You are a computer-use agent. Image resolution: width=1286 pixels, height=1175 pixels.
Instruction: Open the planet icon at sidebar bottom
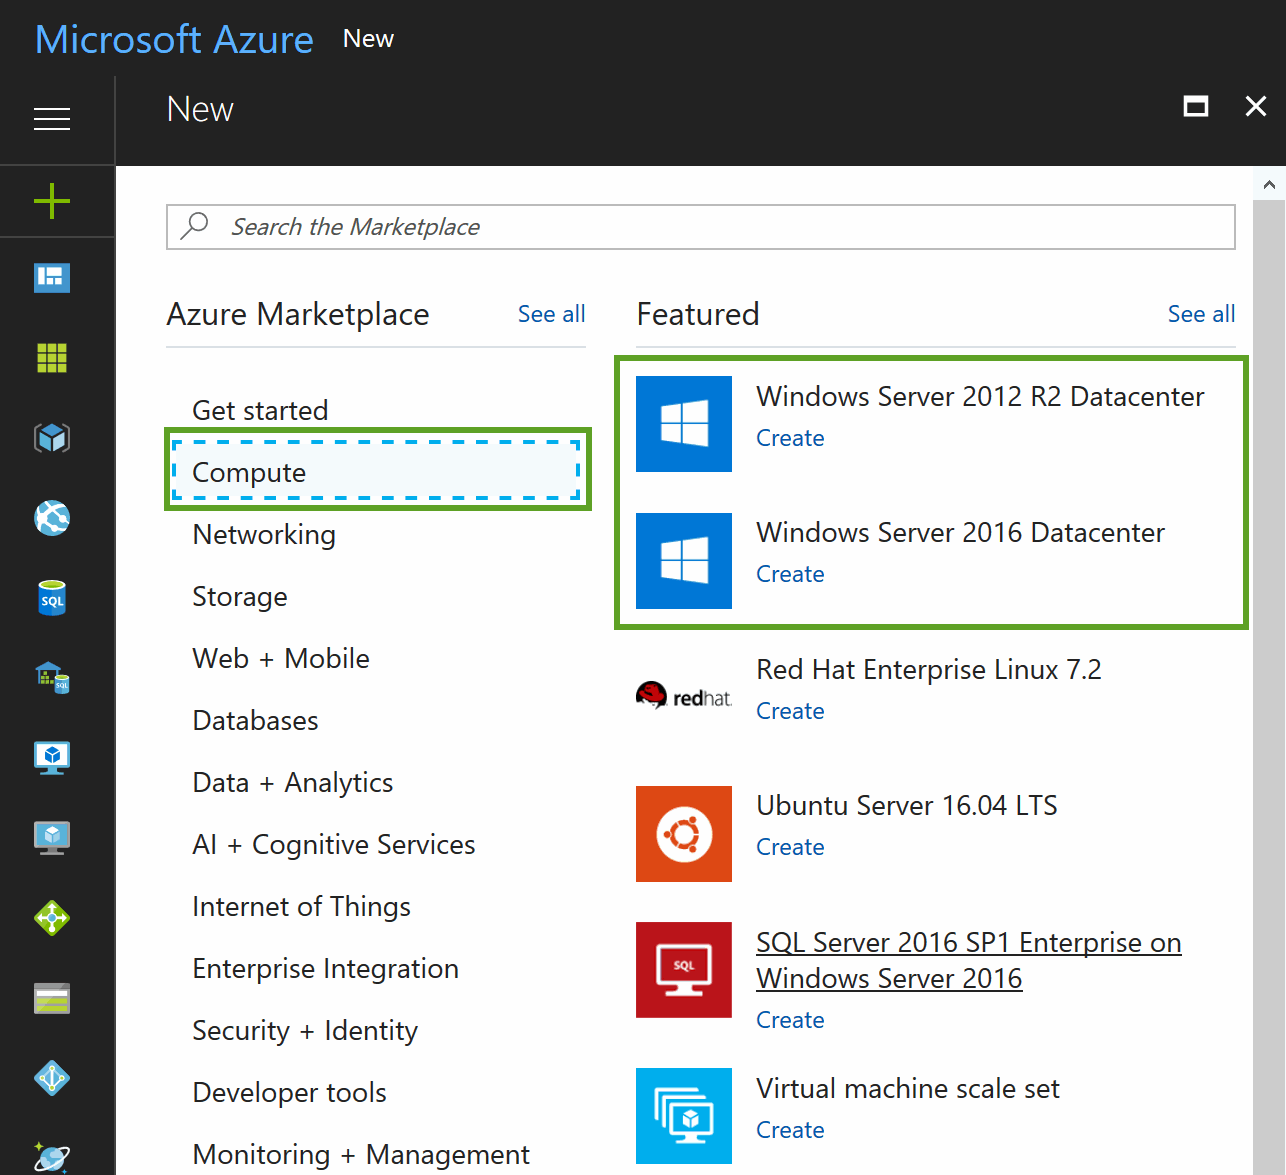coord(52,1157)
